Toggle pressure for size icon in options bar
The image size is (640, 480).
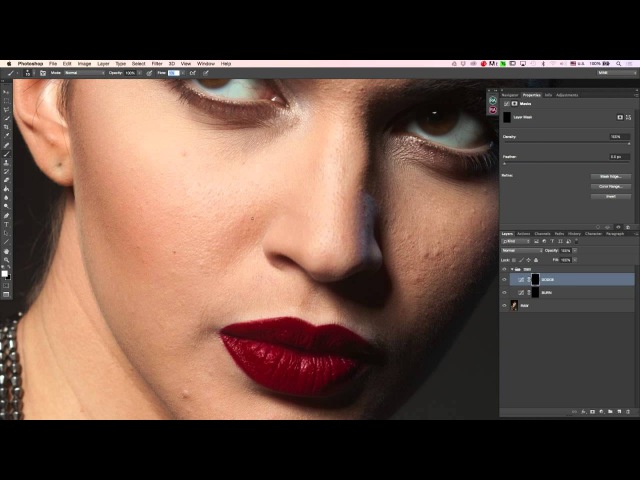206,73
